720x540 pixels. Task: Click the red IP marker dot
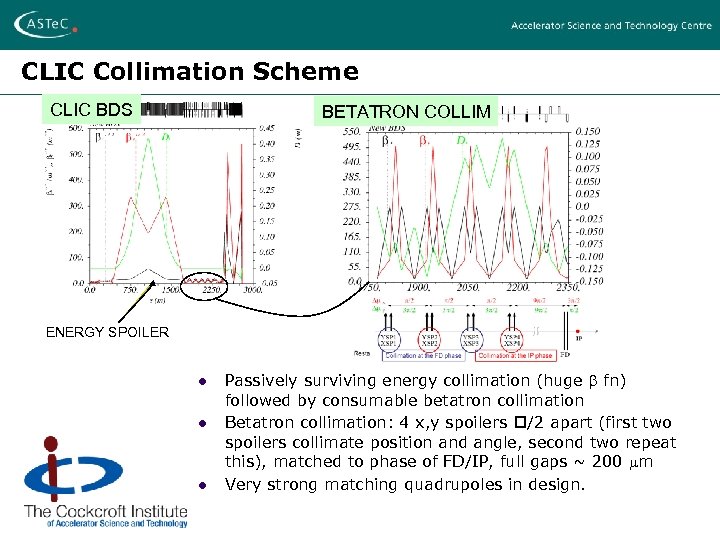(x=578, y=331)
